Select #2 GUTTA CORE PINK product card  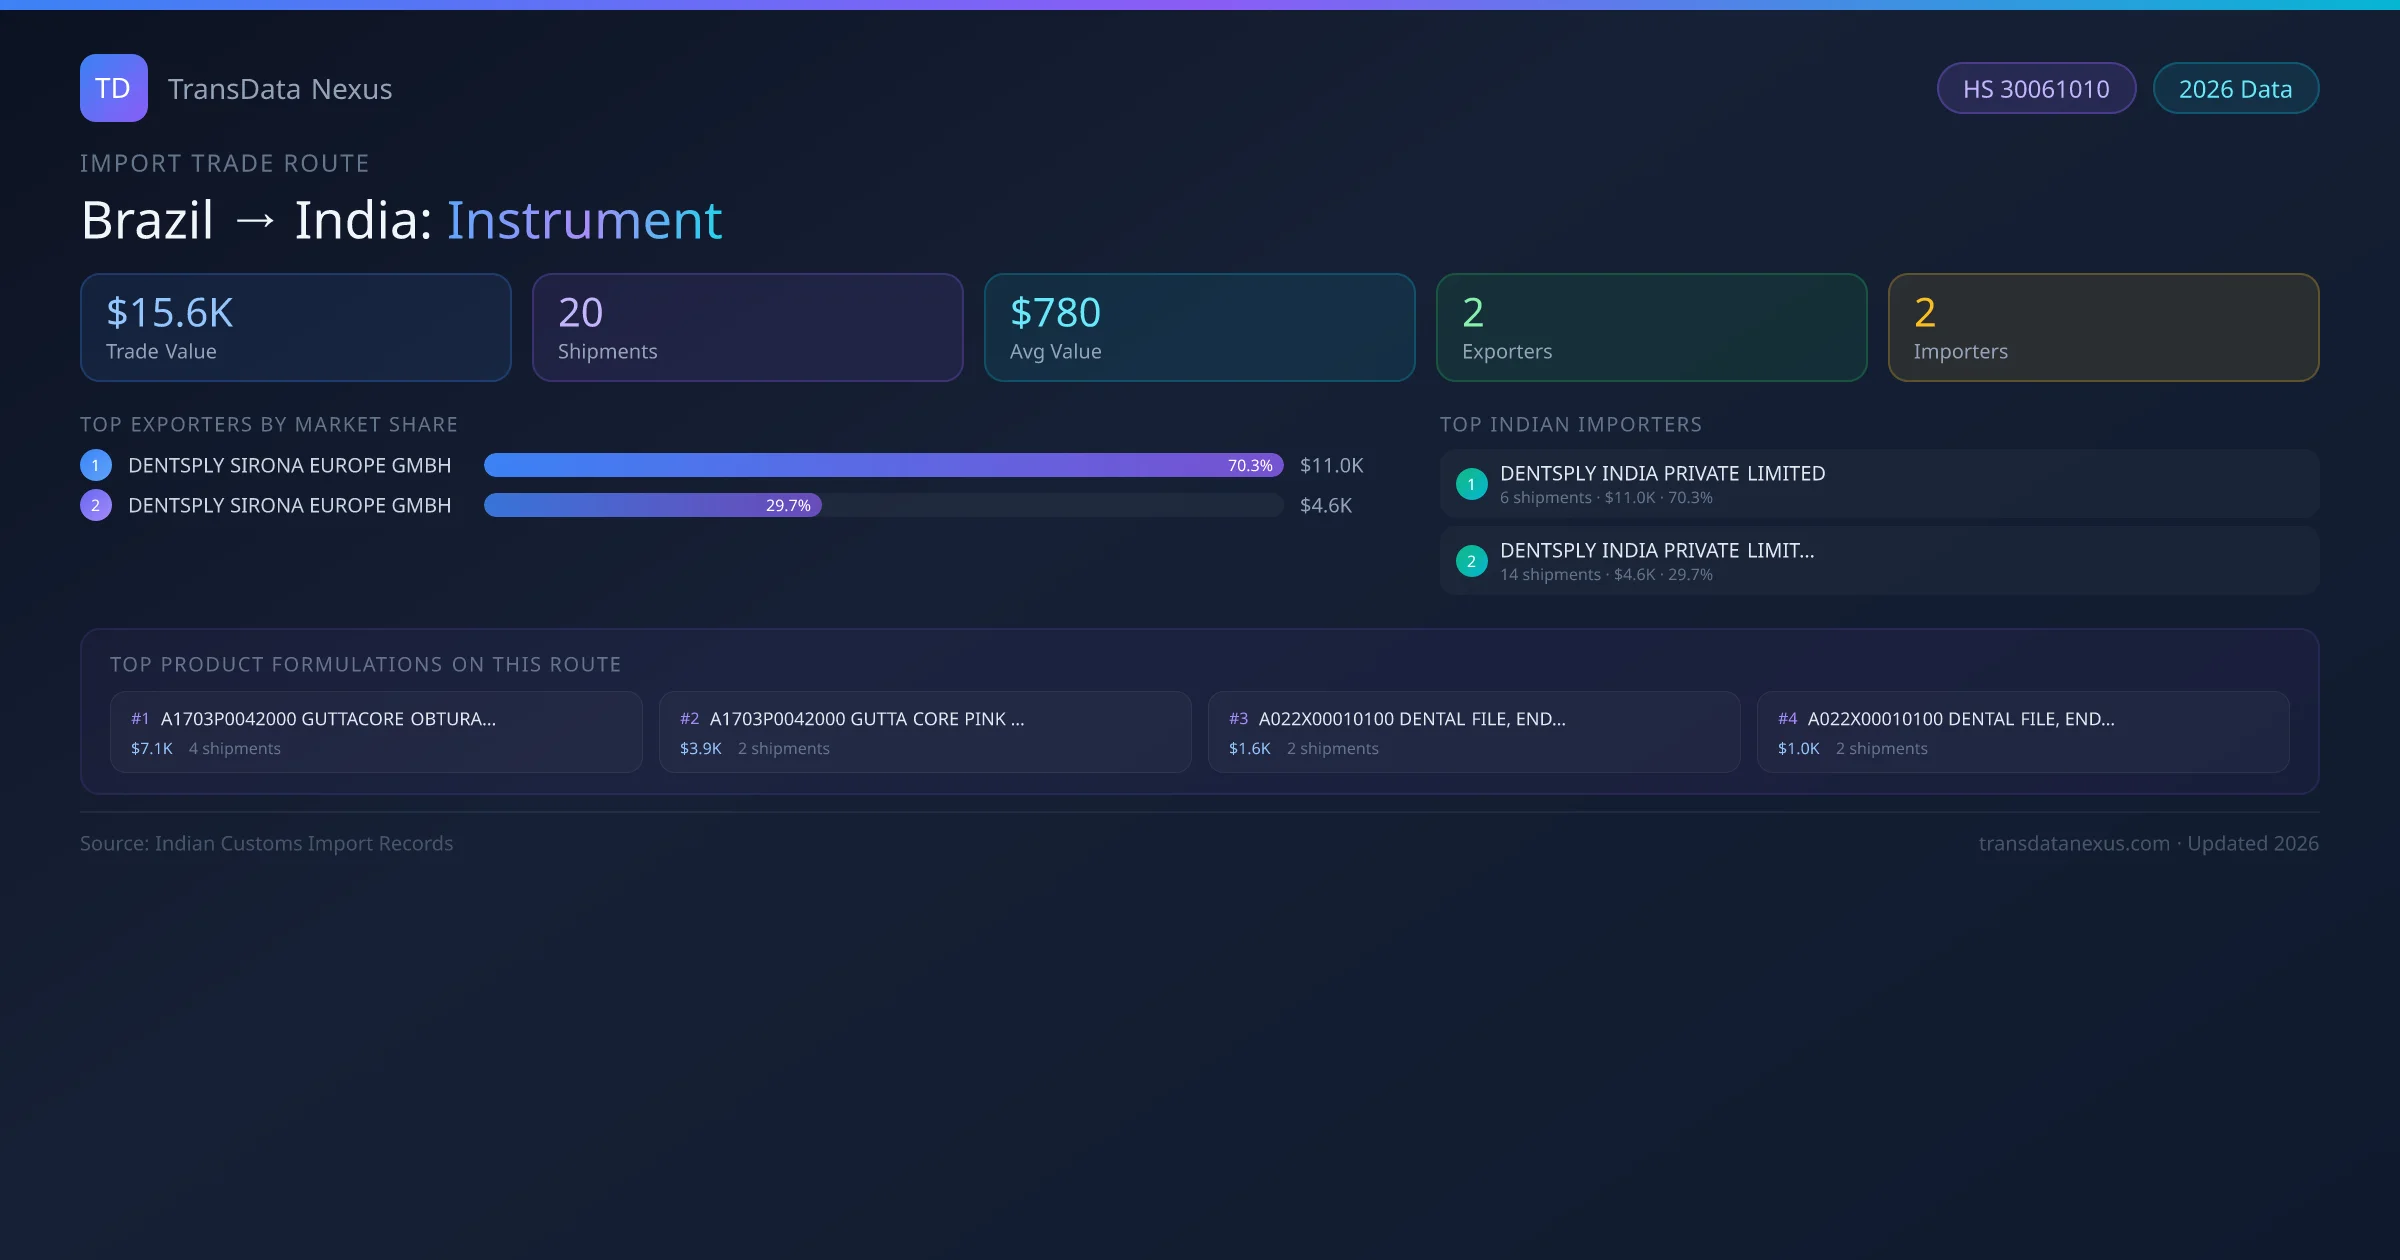[x=924, y=732]
